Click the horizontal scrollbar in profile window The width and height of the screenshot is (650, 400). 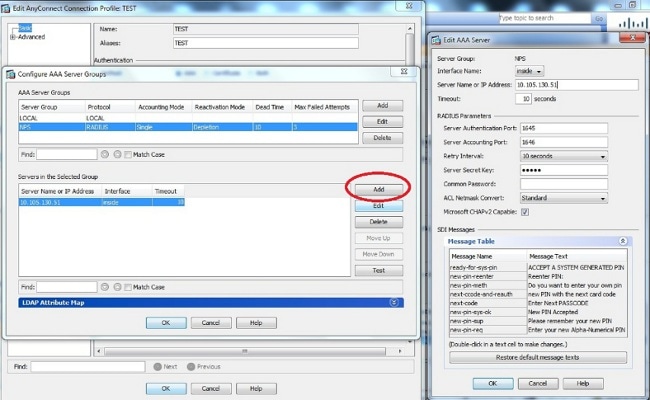(x=245, y=352)
